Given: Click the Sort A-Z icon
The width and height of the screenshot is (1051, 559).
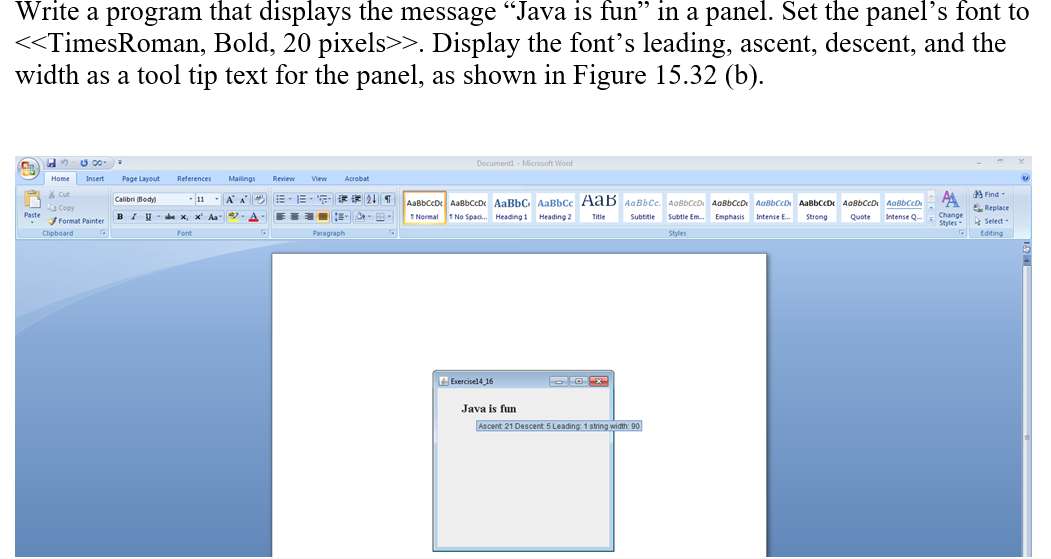Looking at the screenshot, I should click(x=371, y=199).
